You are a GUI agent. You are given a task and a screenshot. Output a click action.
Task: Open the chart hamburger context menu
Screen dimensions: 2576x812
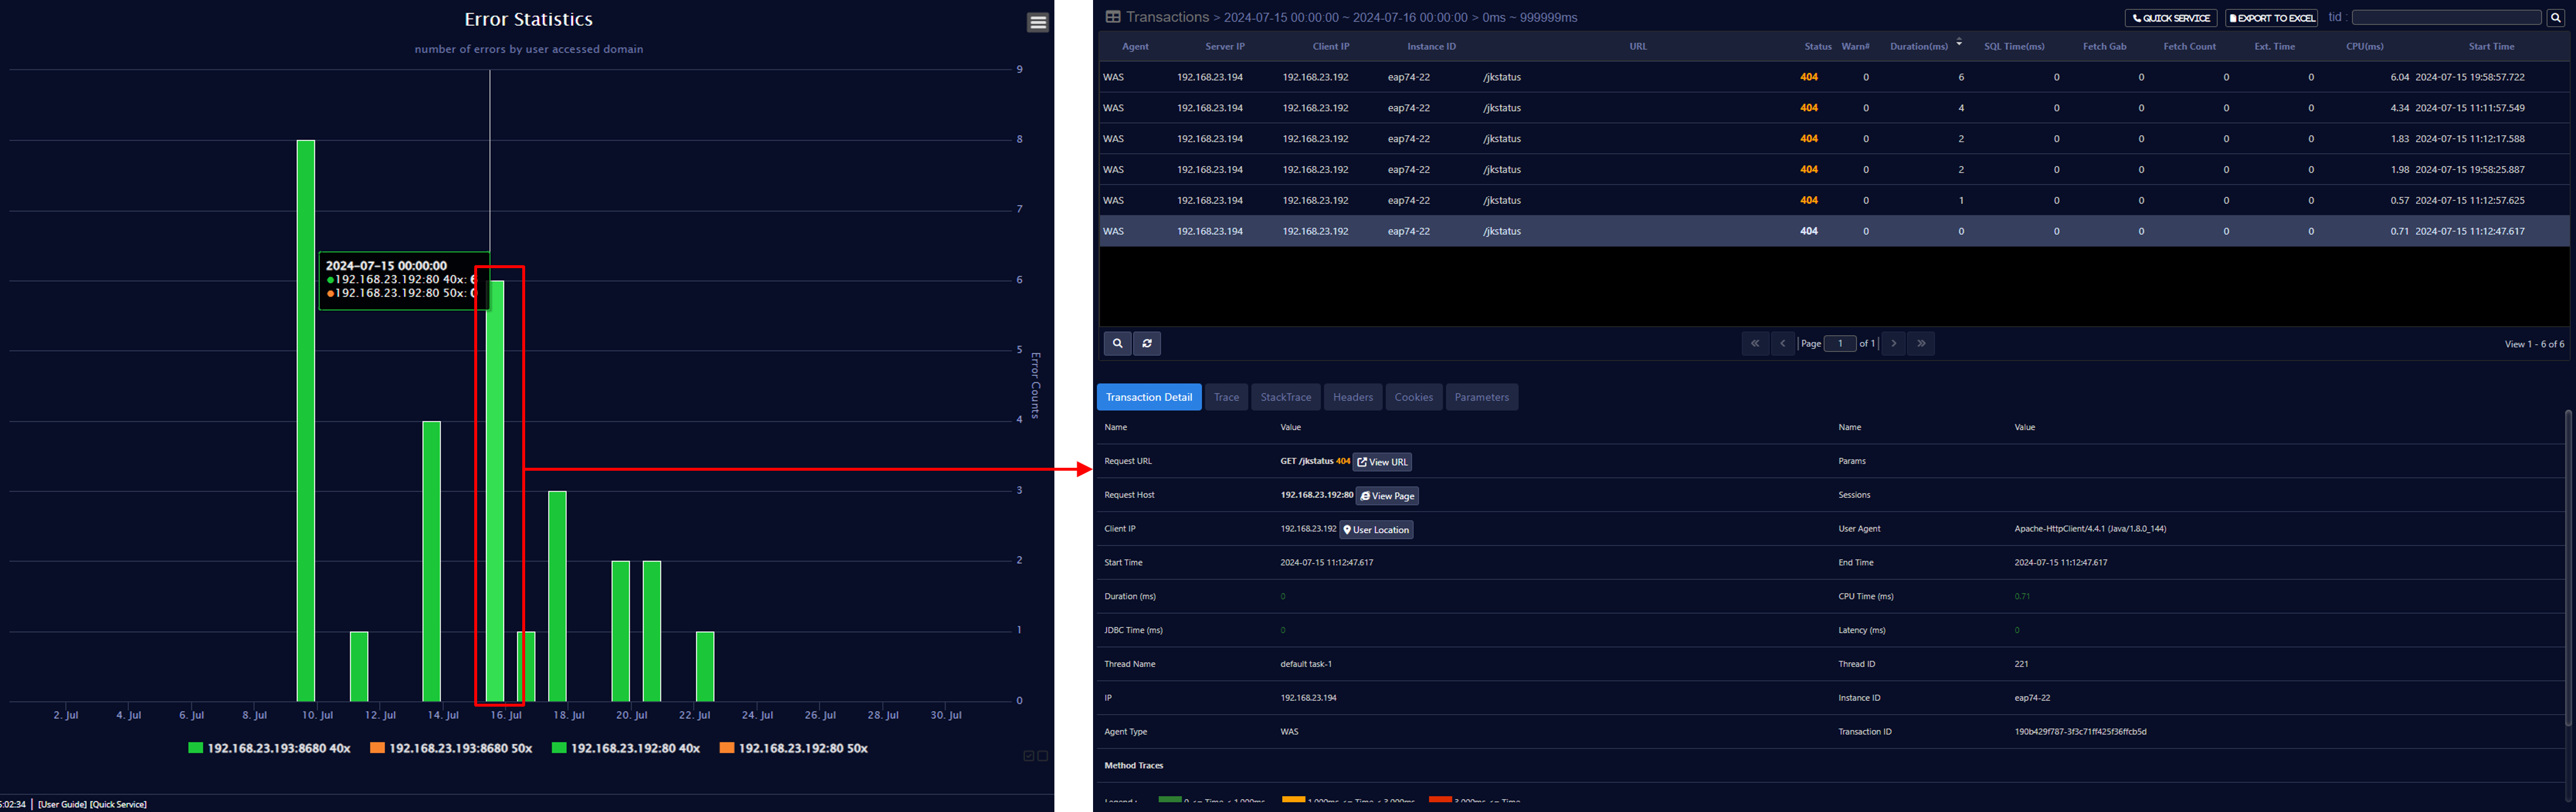1038,22
